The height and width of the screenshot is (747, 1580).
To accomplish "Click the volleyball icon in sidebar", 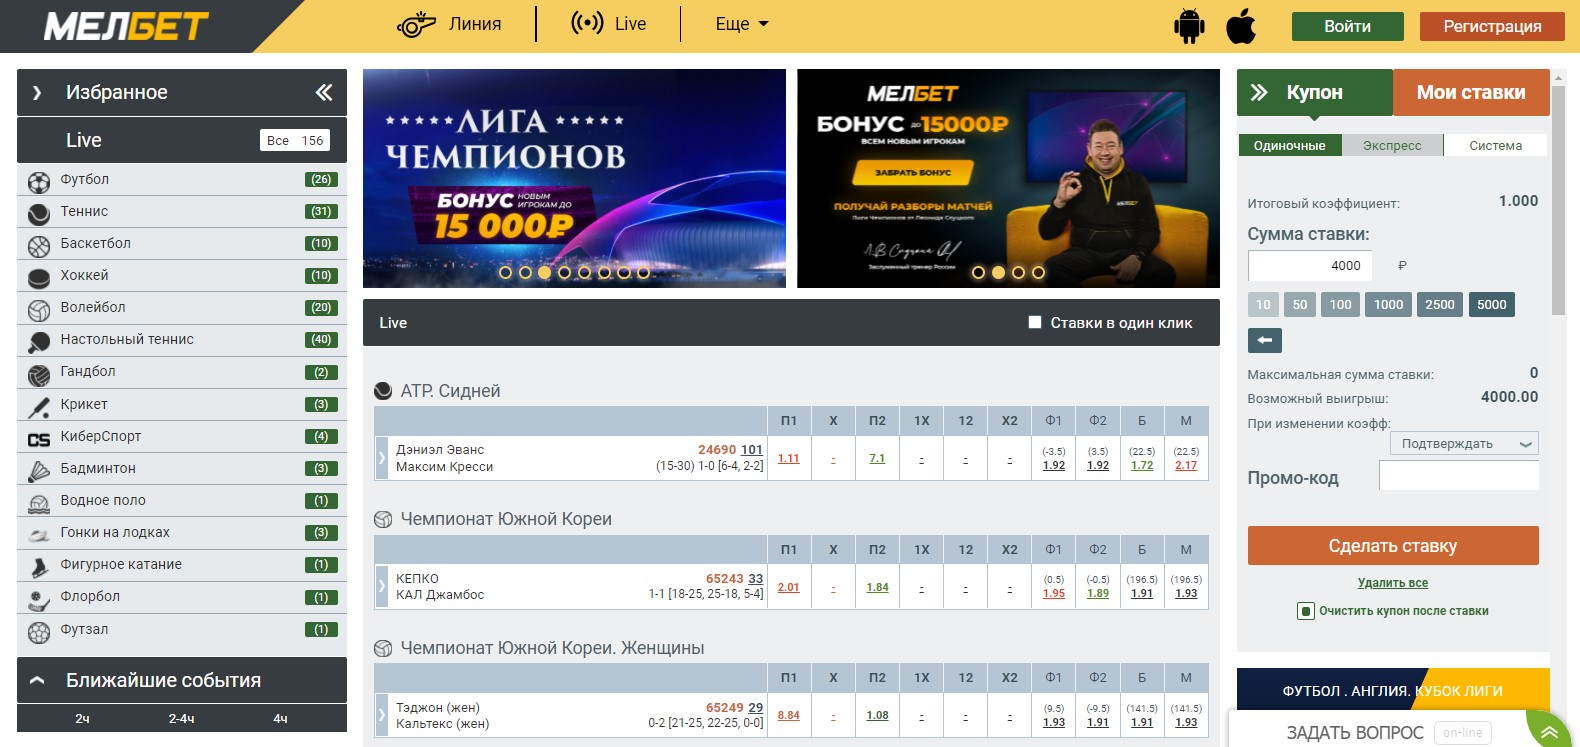I will [x=39, y=309].
